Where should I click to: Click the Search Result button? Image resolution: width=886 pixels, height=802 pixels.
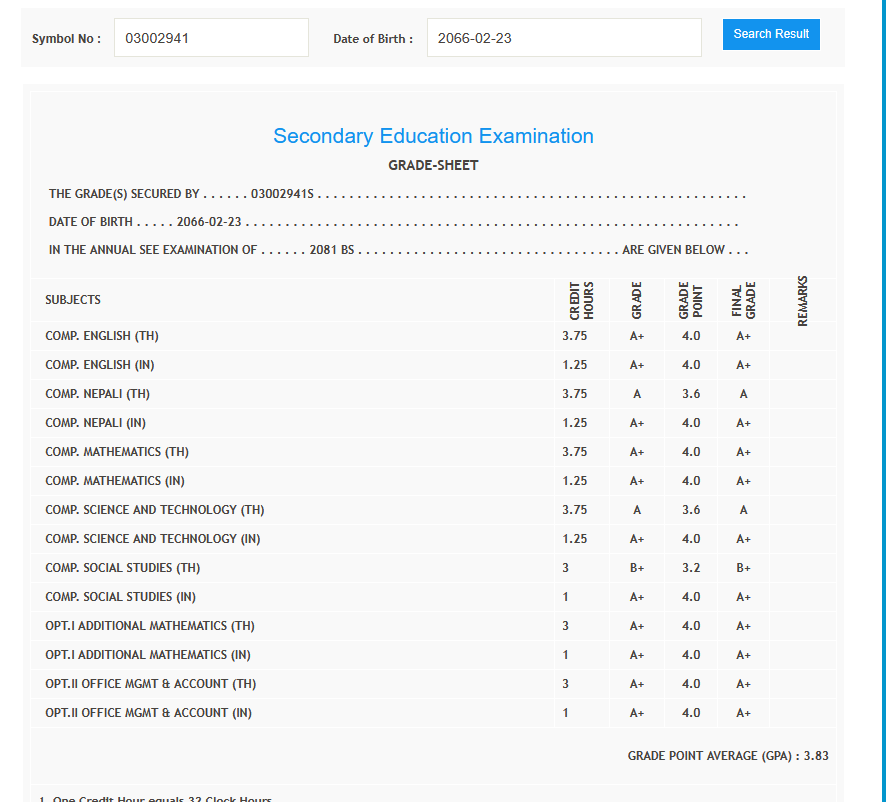tap(771, 34)
